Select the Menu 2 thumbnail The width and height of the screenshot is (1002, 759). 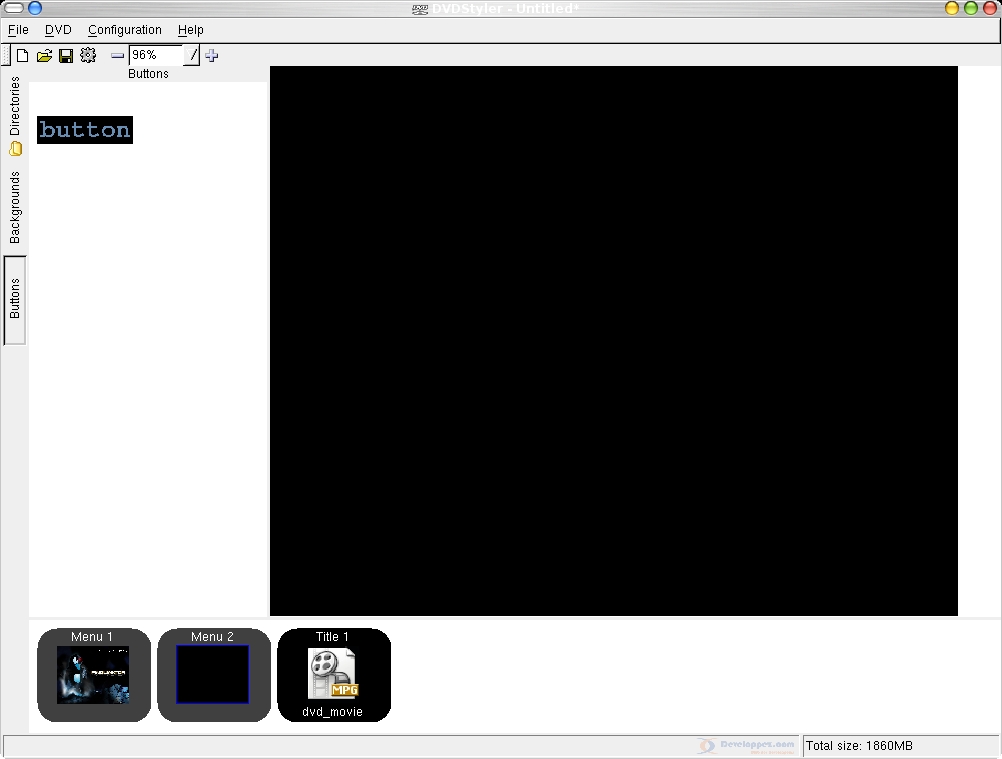[213, 675]
